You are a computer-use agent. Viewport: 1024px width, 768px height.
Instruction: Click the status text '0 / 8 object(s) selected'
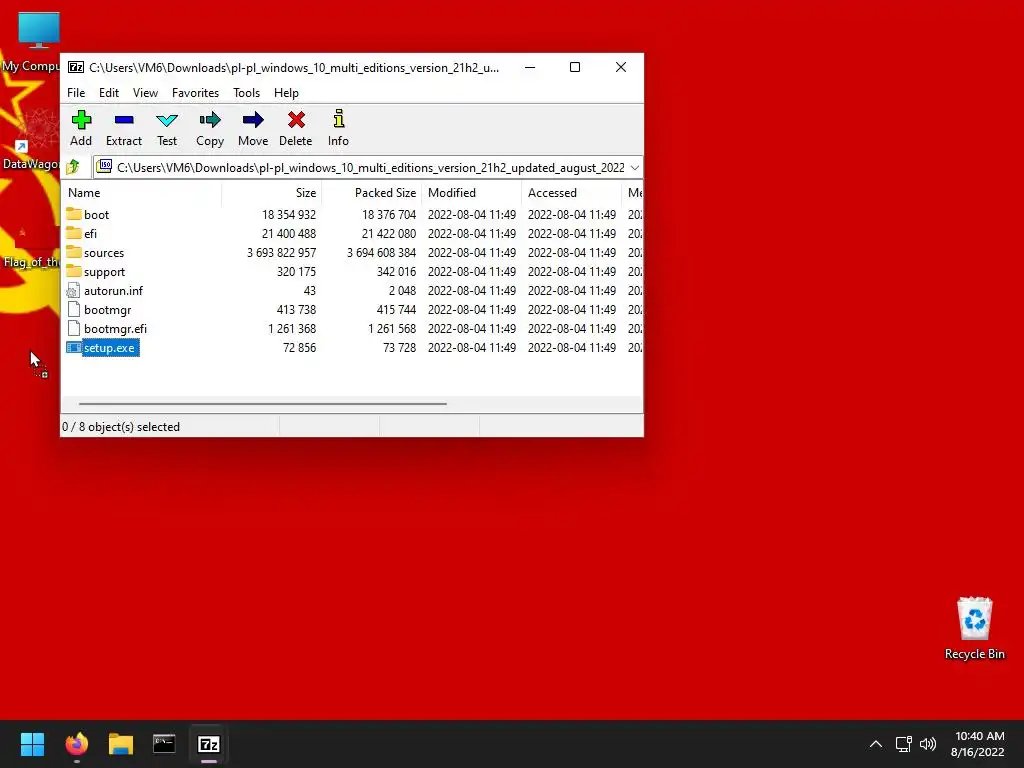[121, 426]
